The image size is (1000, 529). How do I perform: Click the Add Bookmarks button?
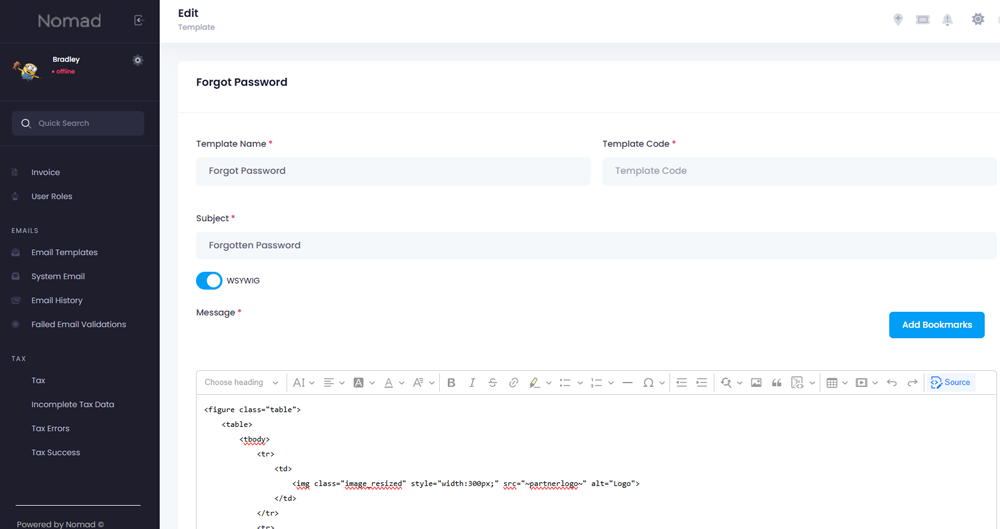[x=936, y=325]
